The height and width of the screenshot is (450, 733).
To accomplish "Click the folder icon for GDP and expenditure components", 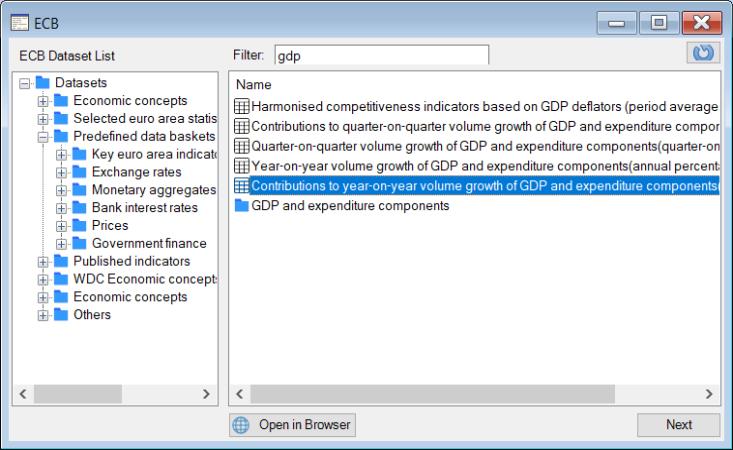I will [241, 206].
